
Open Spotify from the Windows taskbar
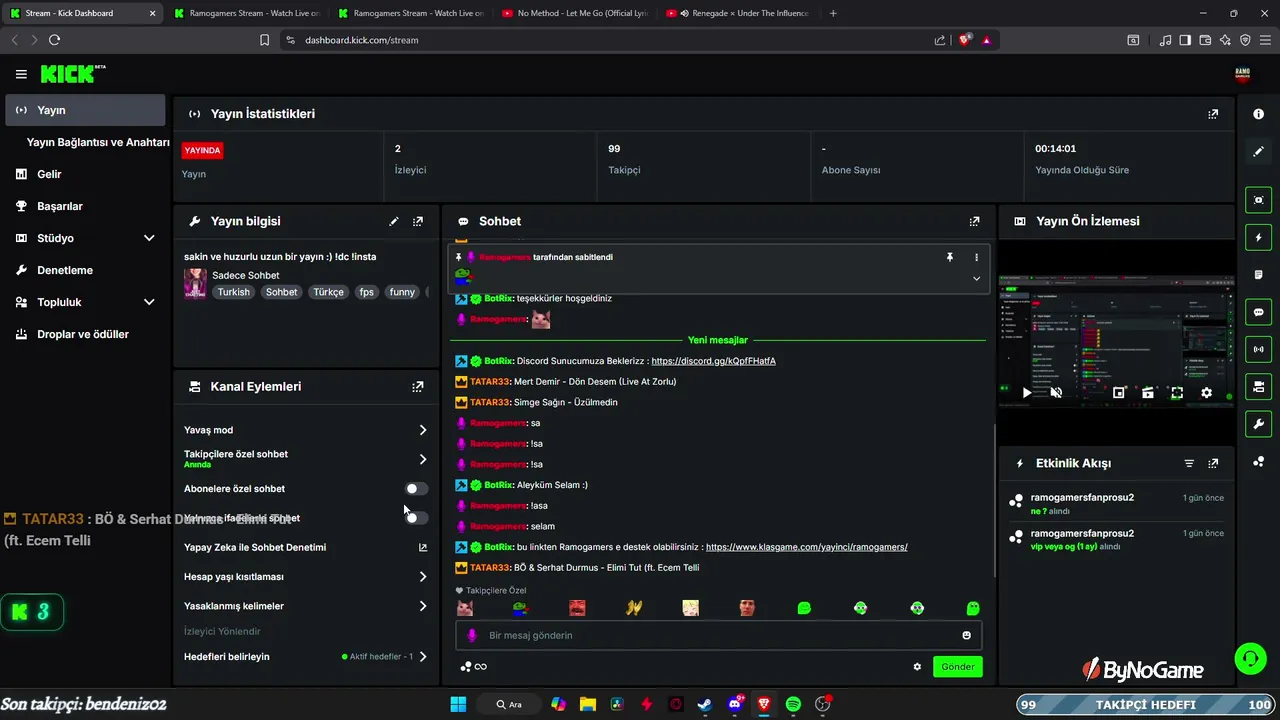[793, 704]
